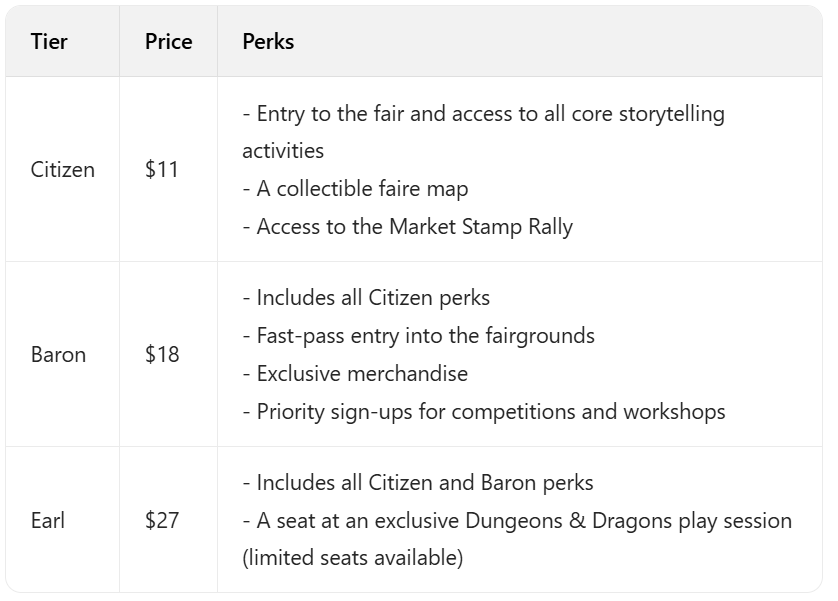This screenshot has height=601, width=838.
Task: Click the word 'activities' in Citizen perks
Action: point(283,150)
